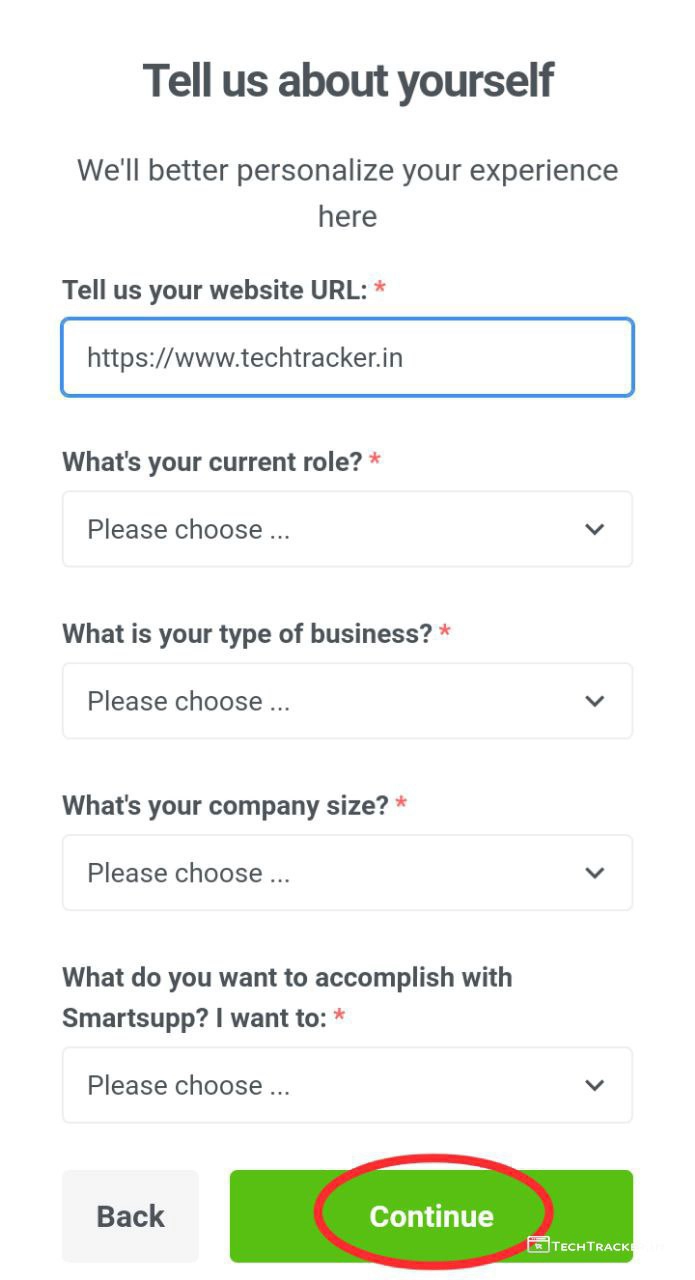Click the 'What is your type of business?' label
Screen dimensions: 695x1280
(x=247, y=634)
